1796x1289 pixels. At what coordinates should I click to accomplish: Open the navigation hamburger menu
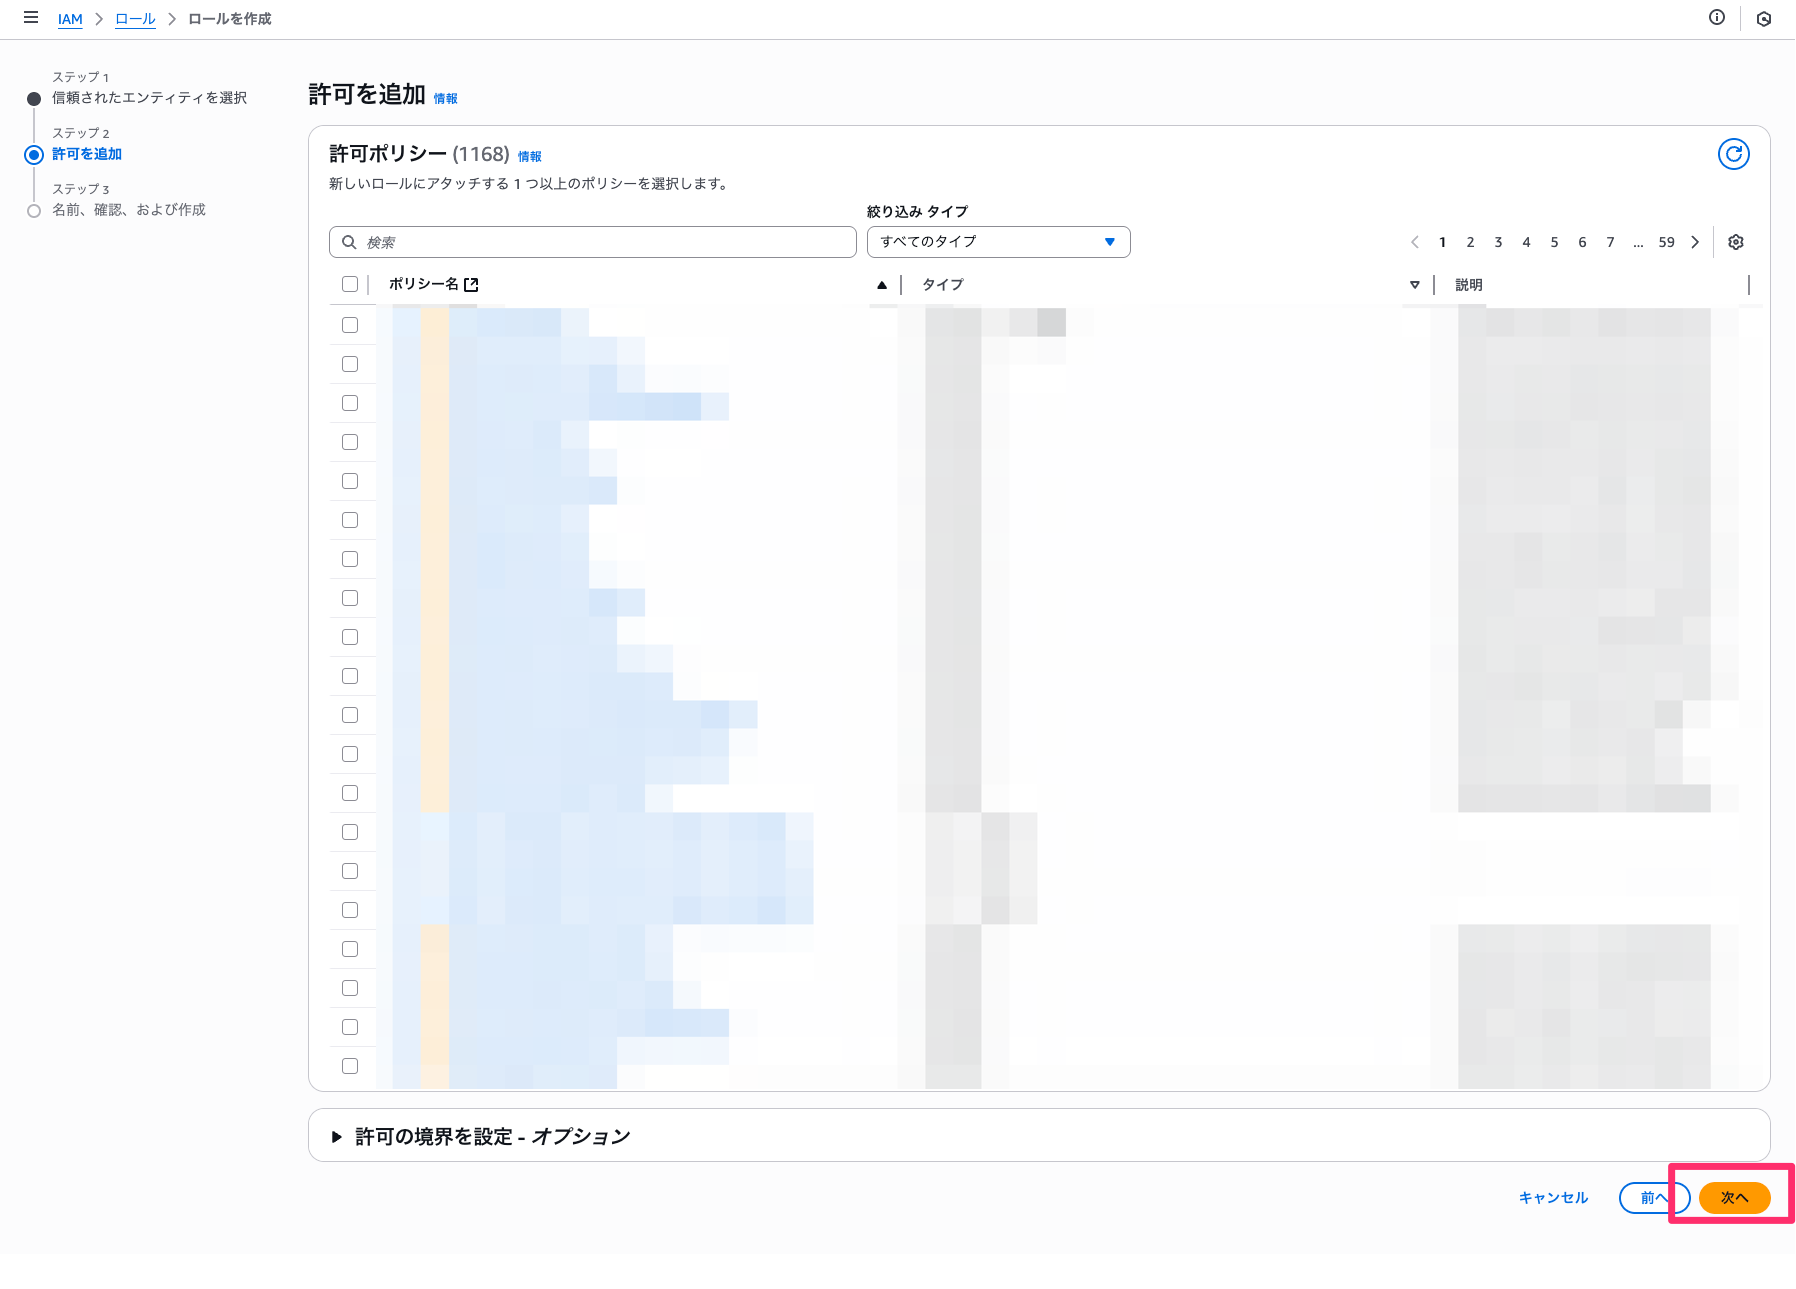point(31,18)
